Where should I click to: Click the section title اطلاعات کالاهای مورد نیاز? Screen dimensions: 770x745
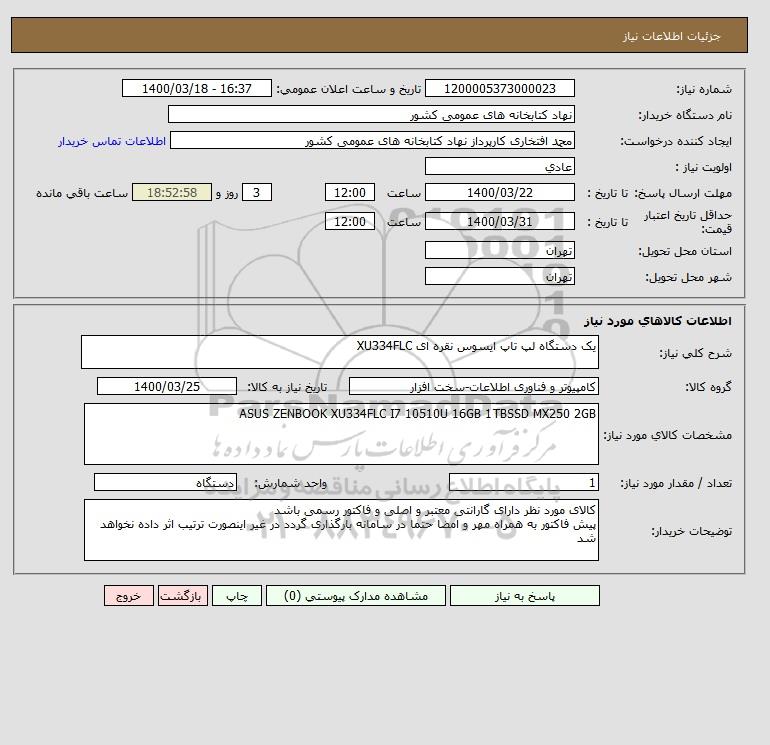(x=658, y=321)
